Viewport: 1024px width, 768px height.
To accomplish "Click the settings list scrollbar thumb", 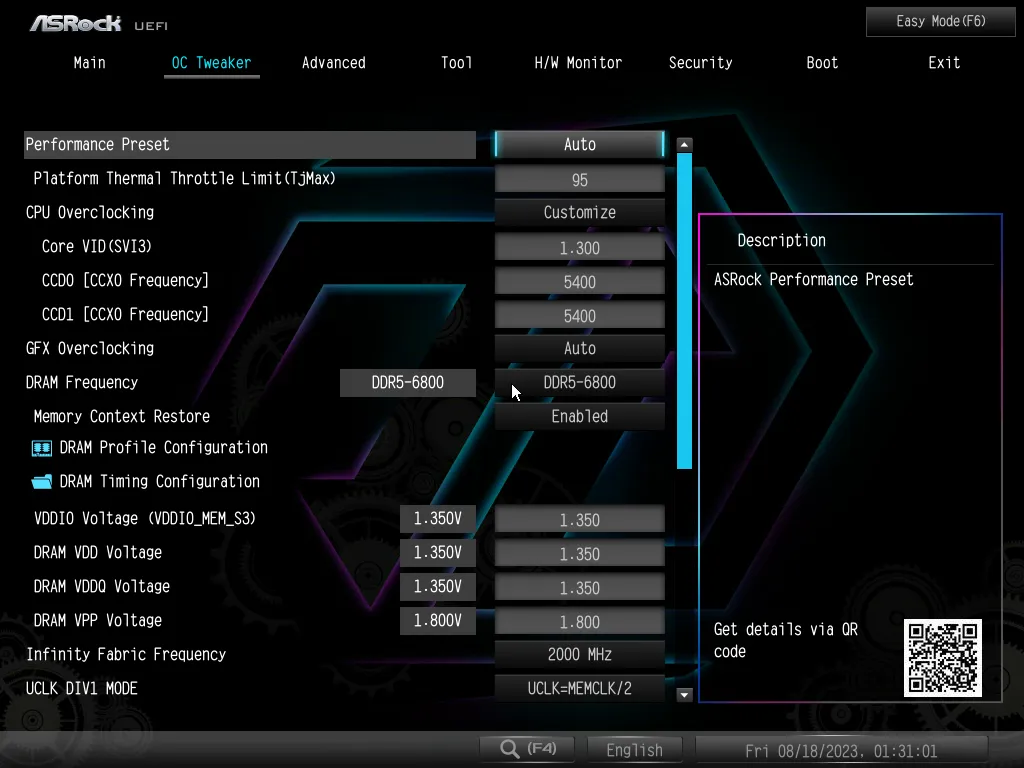I will click(x=684, y=311).
